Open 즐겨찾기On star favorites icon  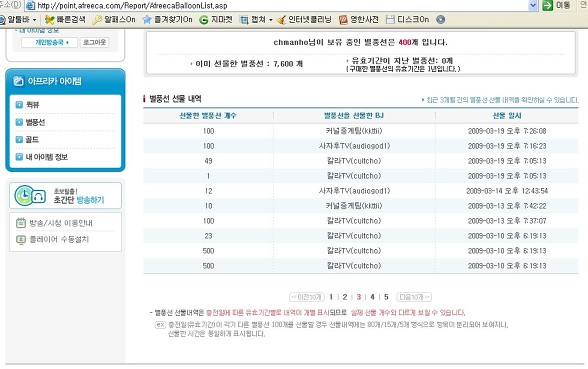[147, 20]
